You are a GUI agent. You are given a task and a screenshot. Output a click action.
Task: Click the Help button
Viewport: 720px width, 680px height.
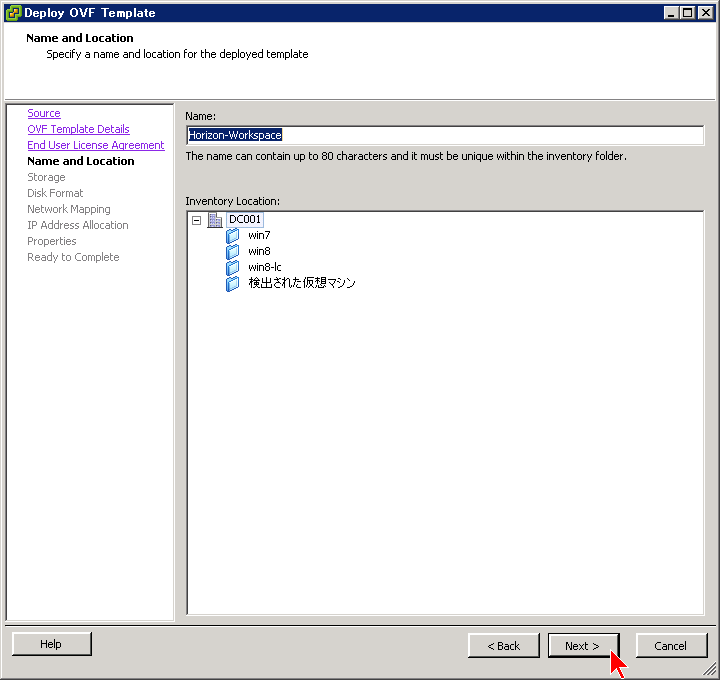(51, 644)
